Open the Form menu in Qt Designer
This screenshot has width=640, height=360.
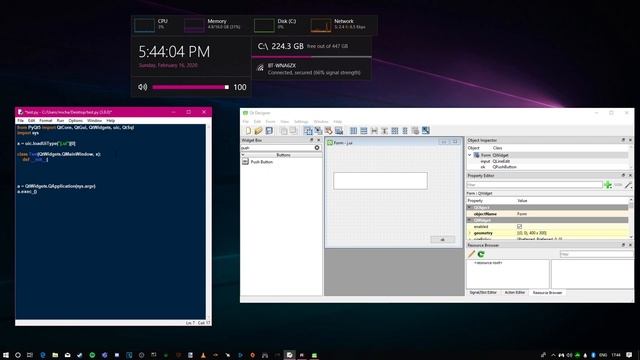click(x=270, y=122)
